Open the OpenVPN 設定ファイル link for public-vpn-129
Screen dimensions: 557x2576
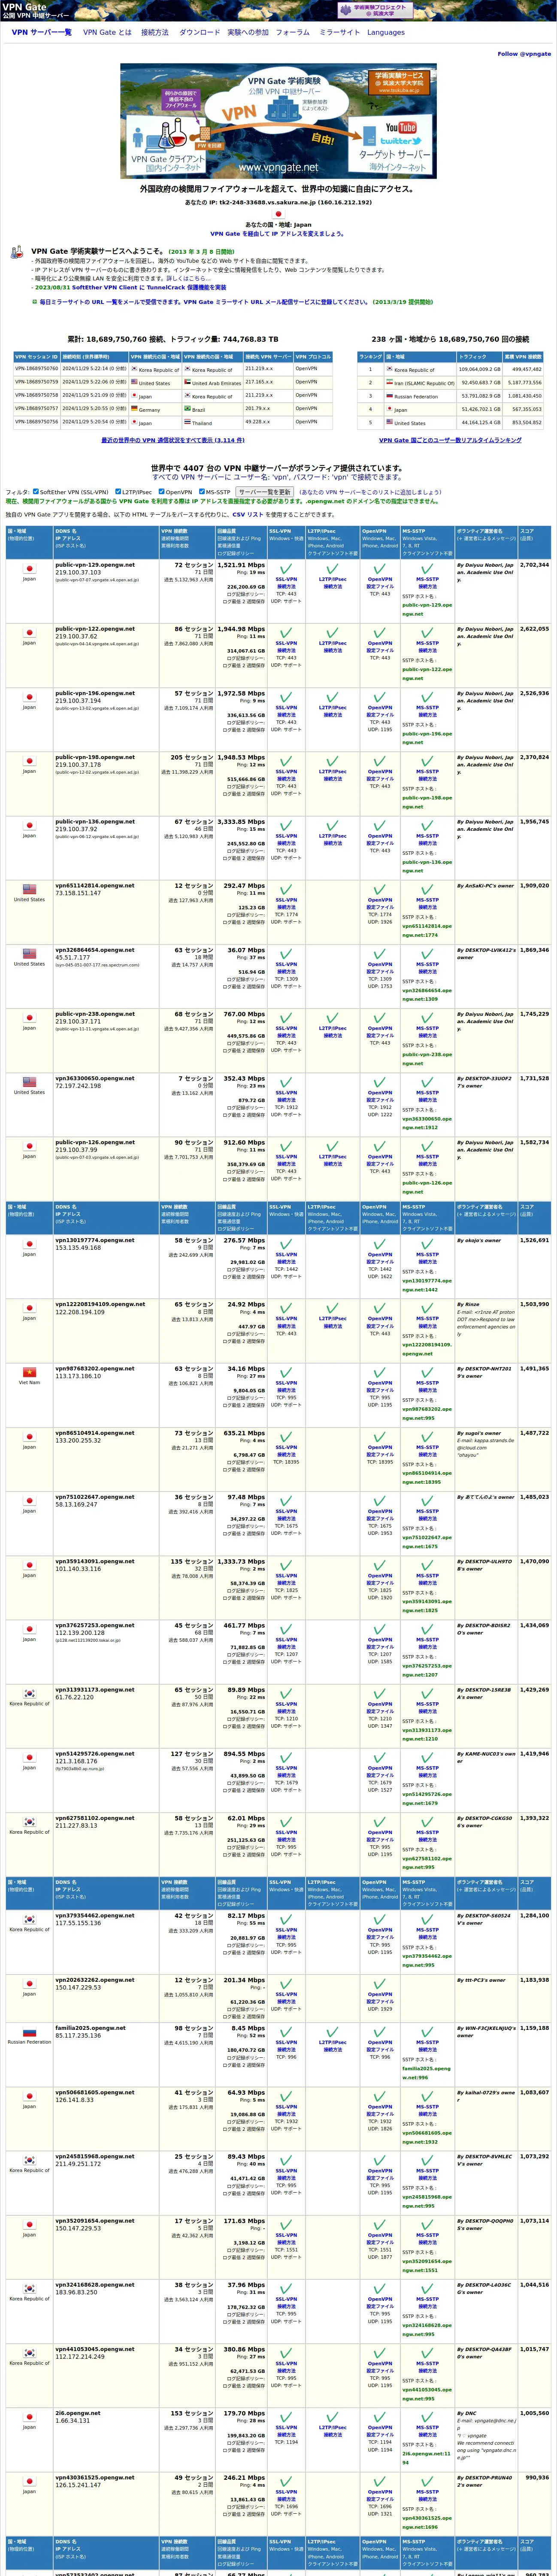pyautogui.click(x=380, y=587)
